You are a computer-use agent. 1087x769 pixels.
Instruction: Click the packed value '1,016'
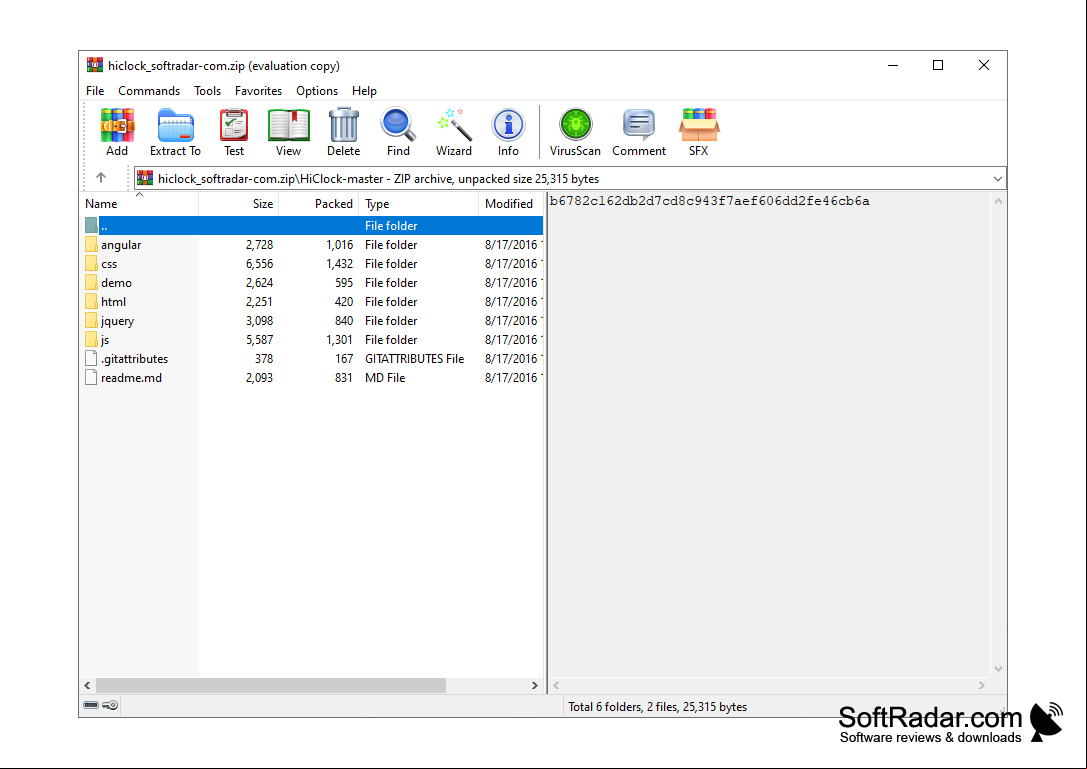pyautogui.click(x=340, y=245)
